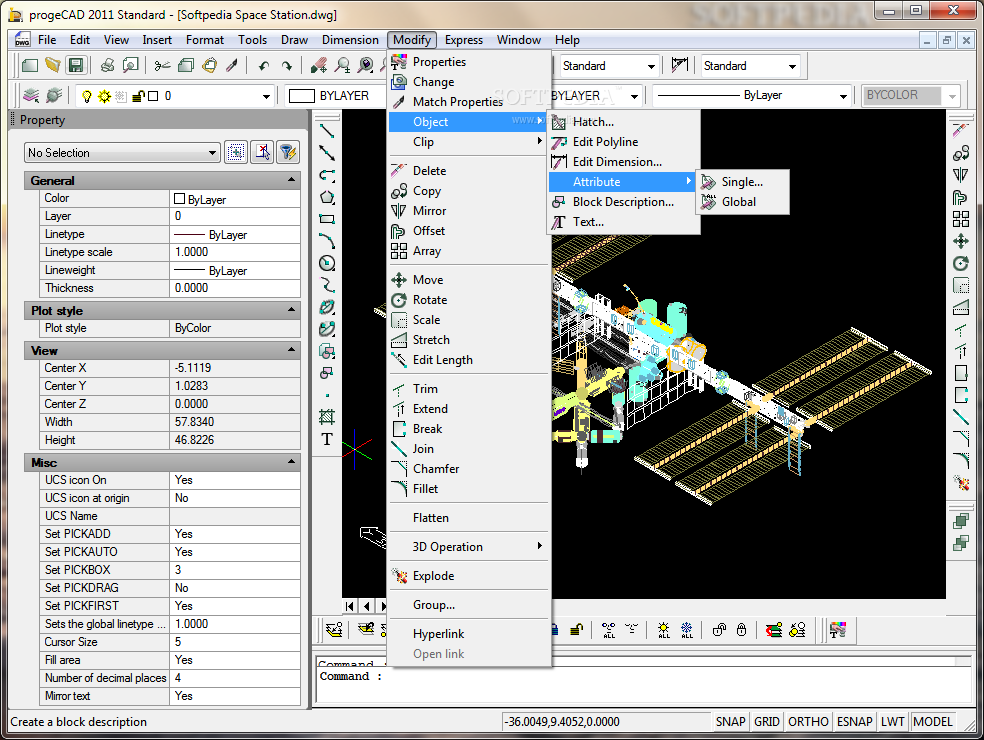Click the Move icon in right toolbar
This screenshot has width=984, height=740.
click(961, 241)
